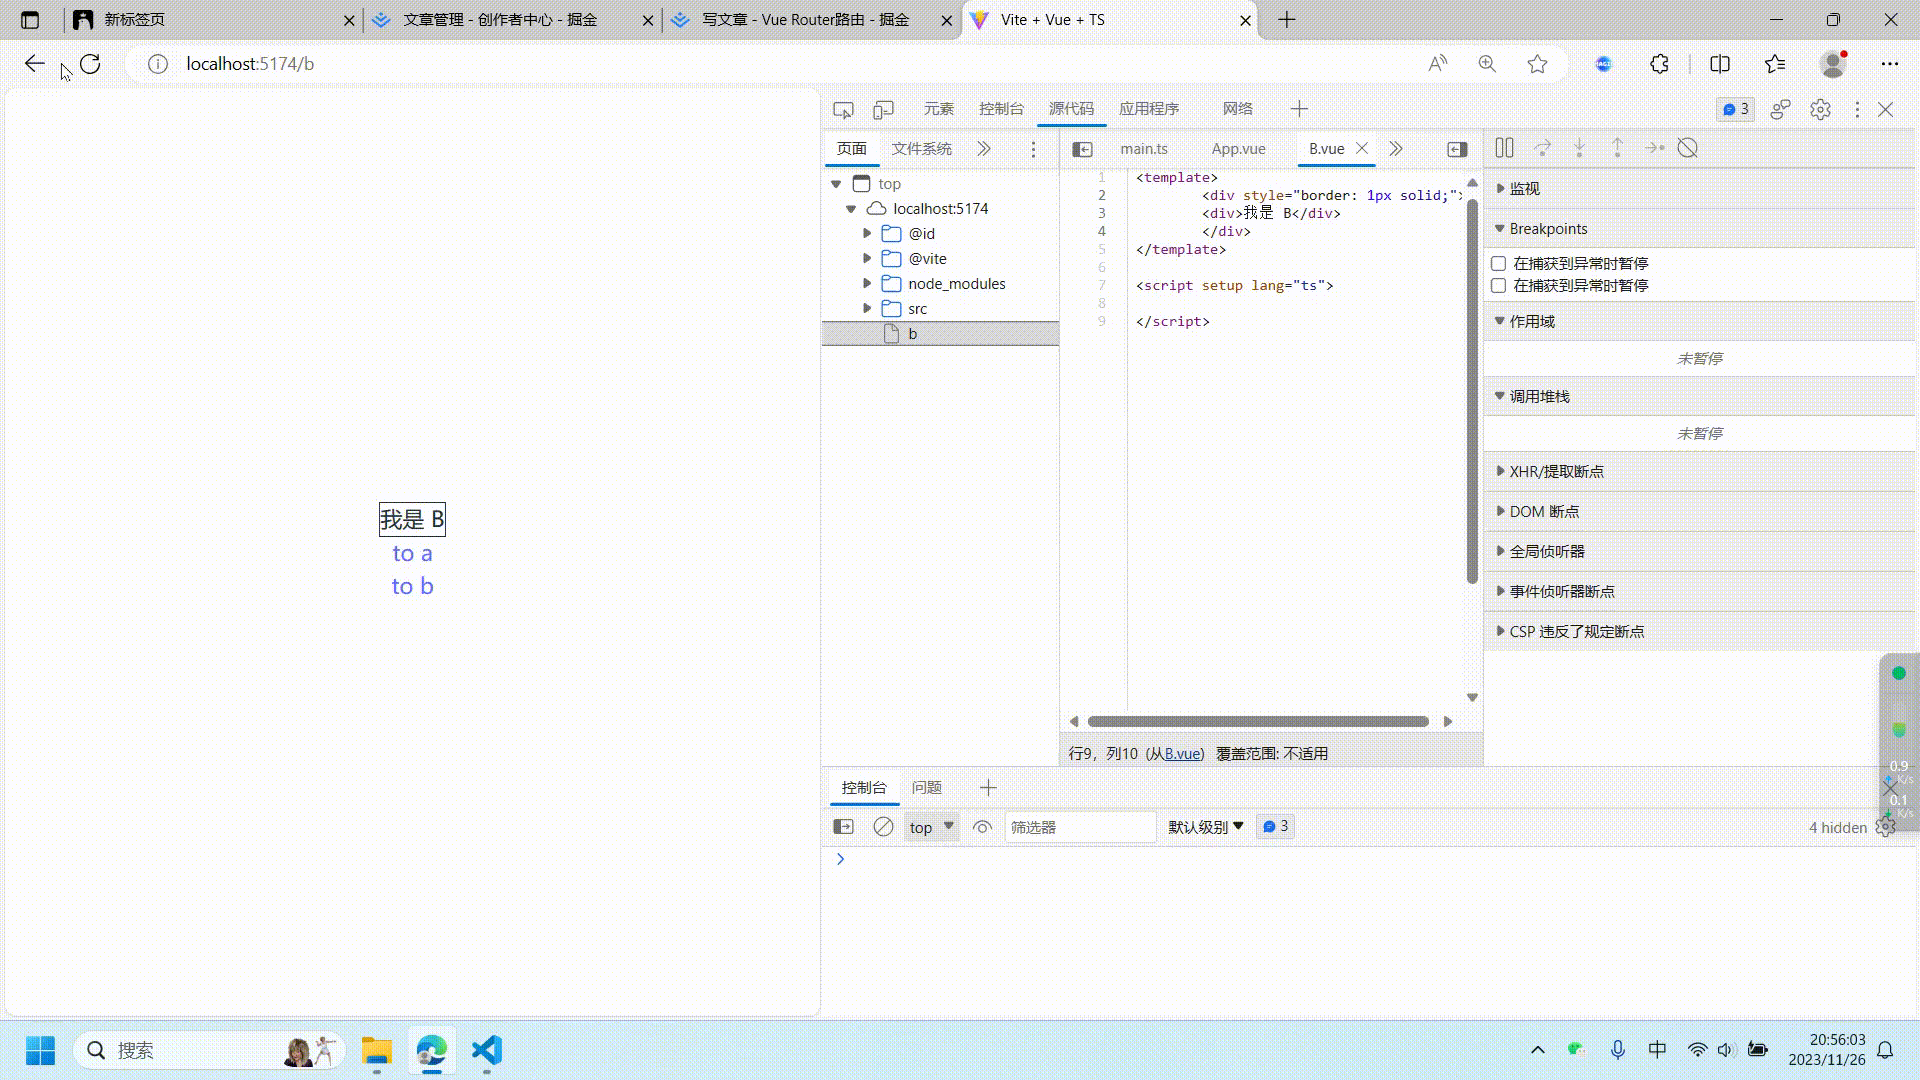
Task: Click the horizontal scrollbar in code editor
Action: coord(1258,721)
